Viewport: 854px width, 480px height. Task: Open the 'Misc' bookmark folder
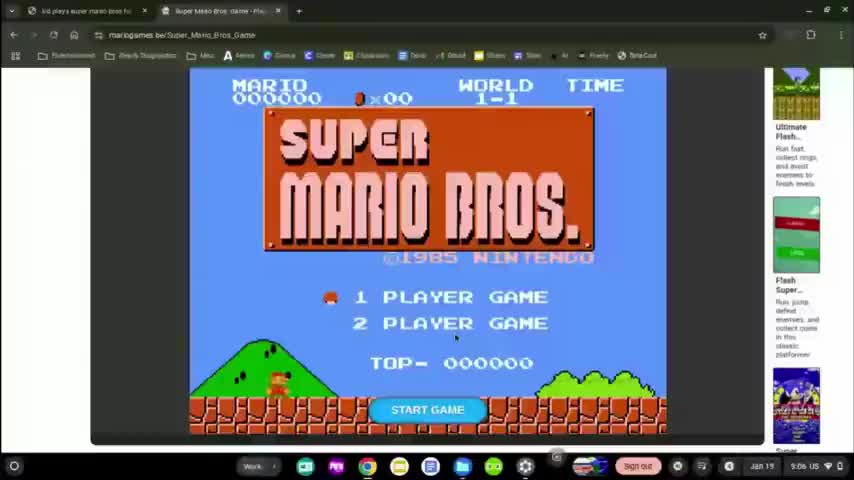click(x=200, y=56)
